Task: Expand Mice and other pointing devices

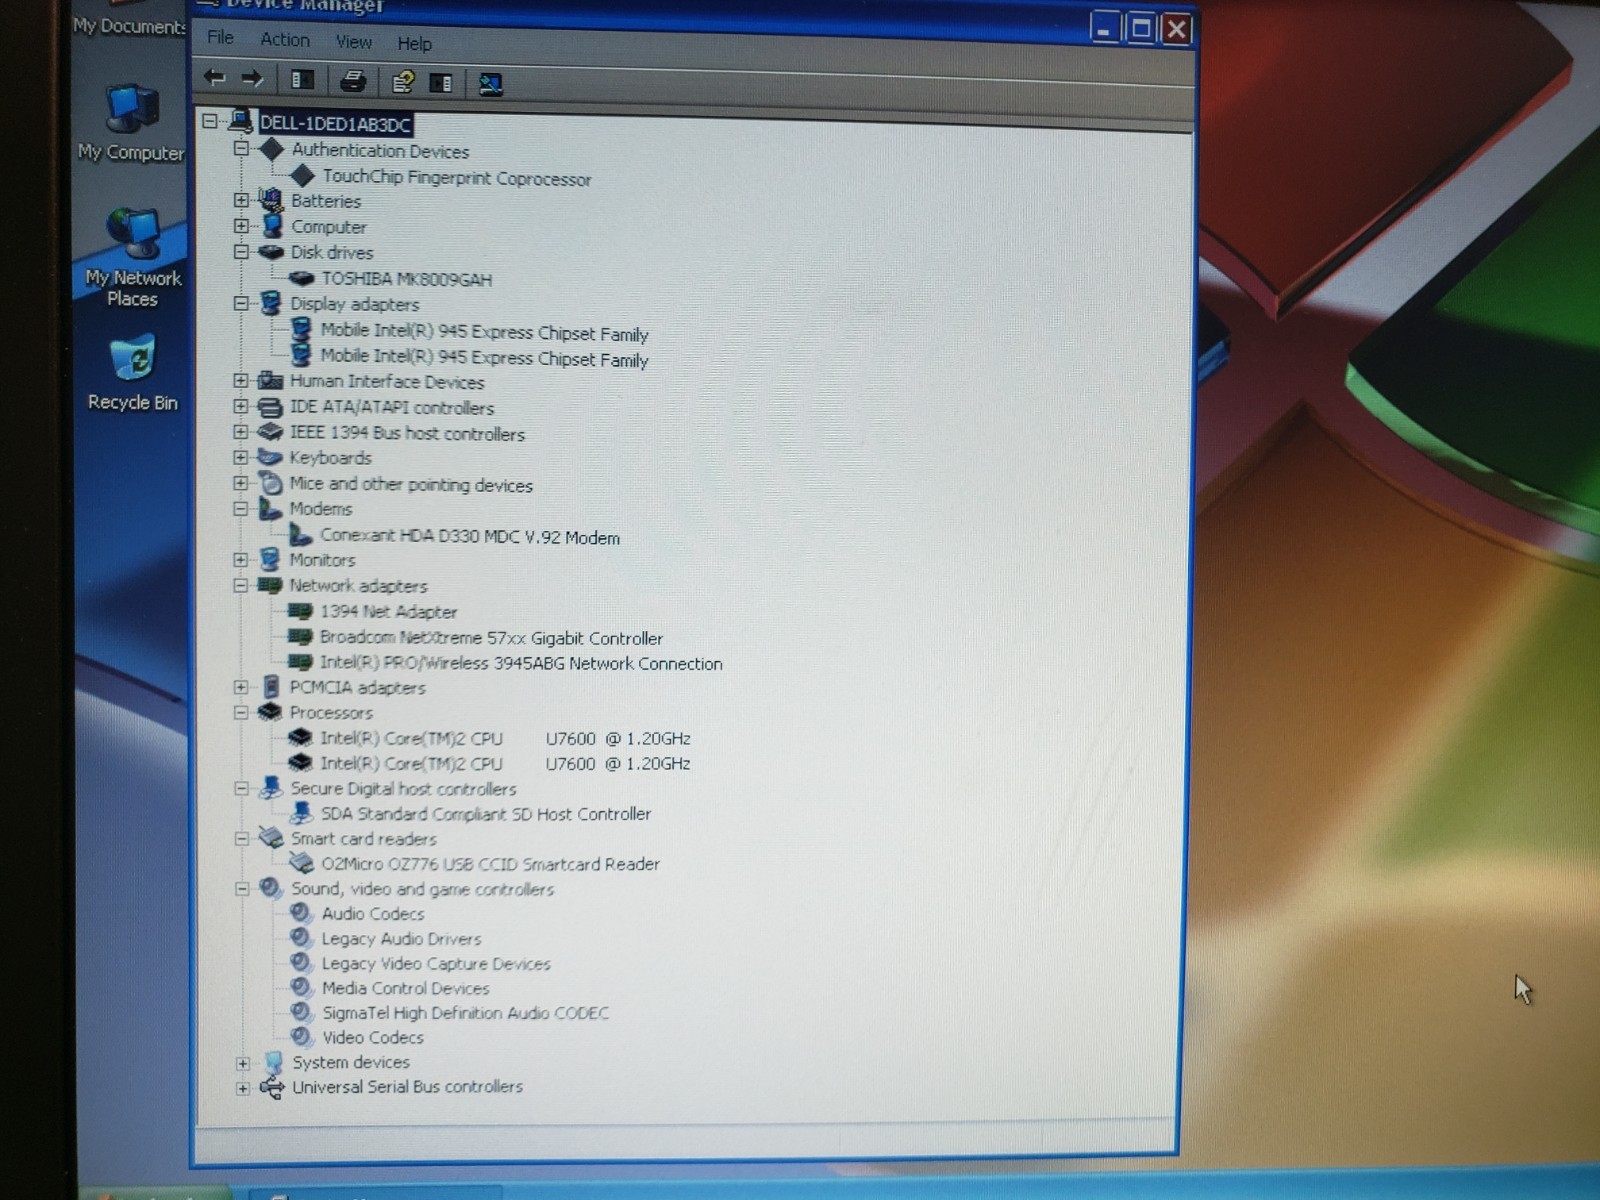Action: pos(240,483)
